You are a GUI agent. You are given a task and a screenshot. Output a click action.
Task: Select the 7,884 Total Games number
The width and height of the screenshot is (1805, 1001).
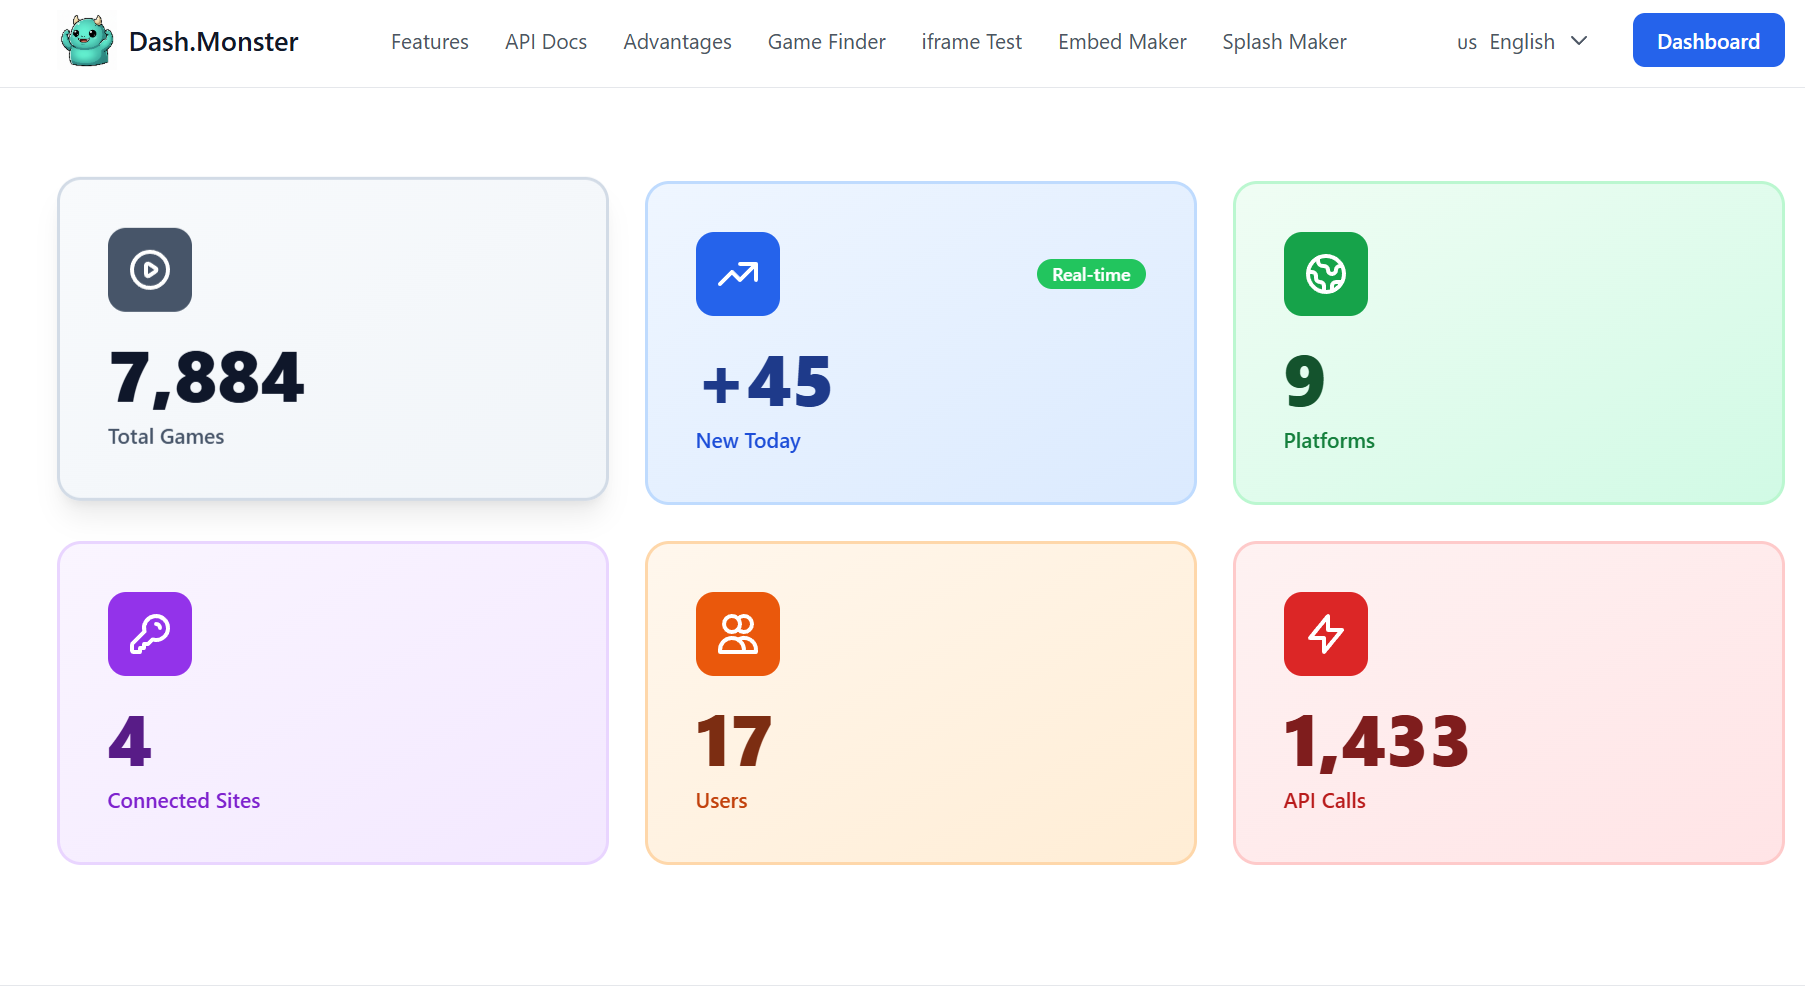[x=206, y=379]
